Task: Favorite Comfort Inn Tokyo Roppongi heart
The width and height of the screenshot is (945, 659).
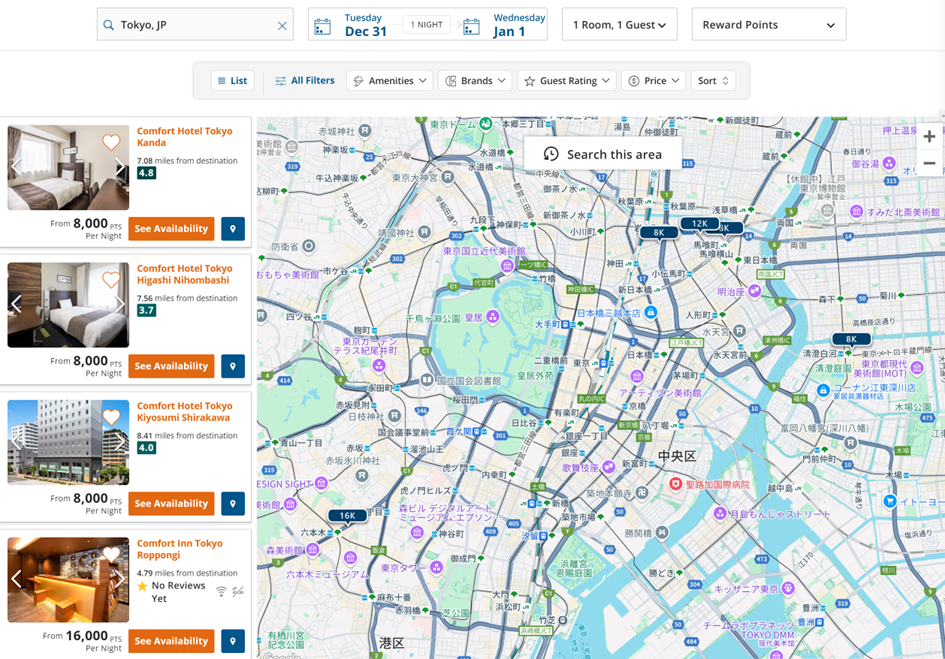Action: point(111,555)
